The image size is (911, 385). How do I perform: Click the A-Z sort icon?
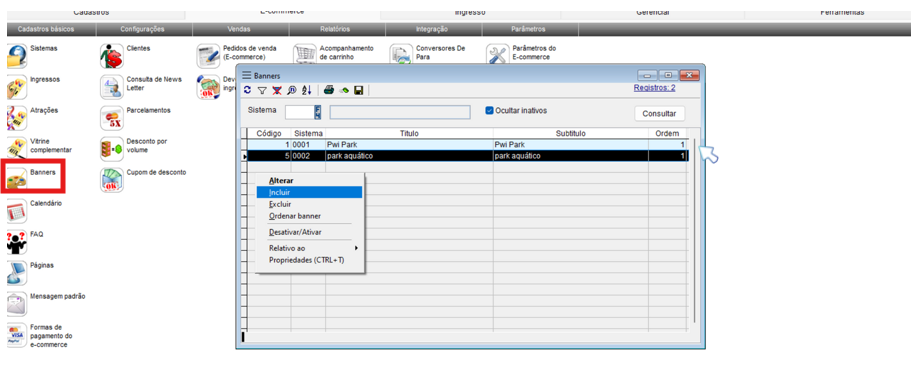pos(307,90)
